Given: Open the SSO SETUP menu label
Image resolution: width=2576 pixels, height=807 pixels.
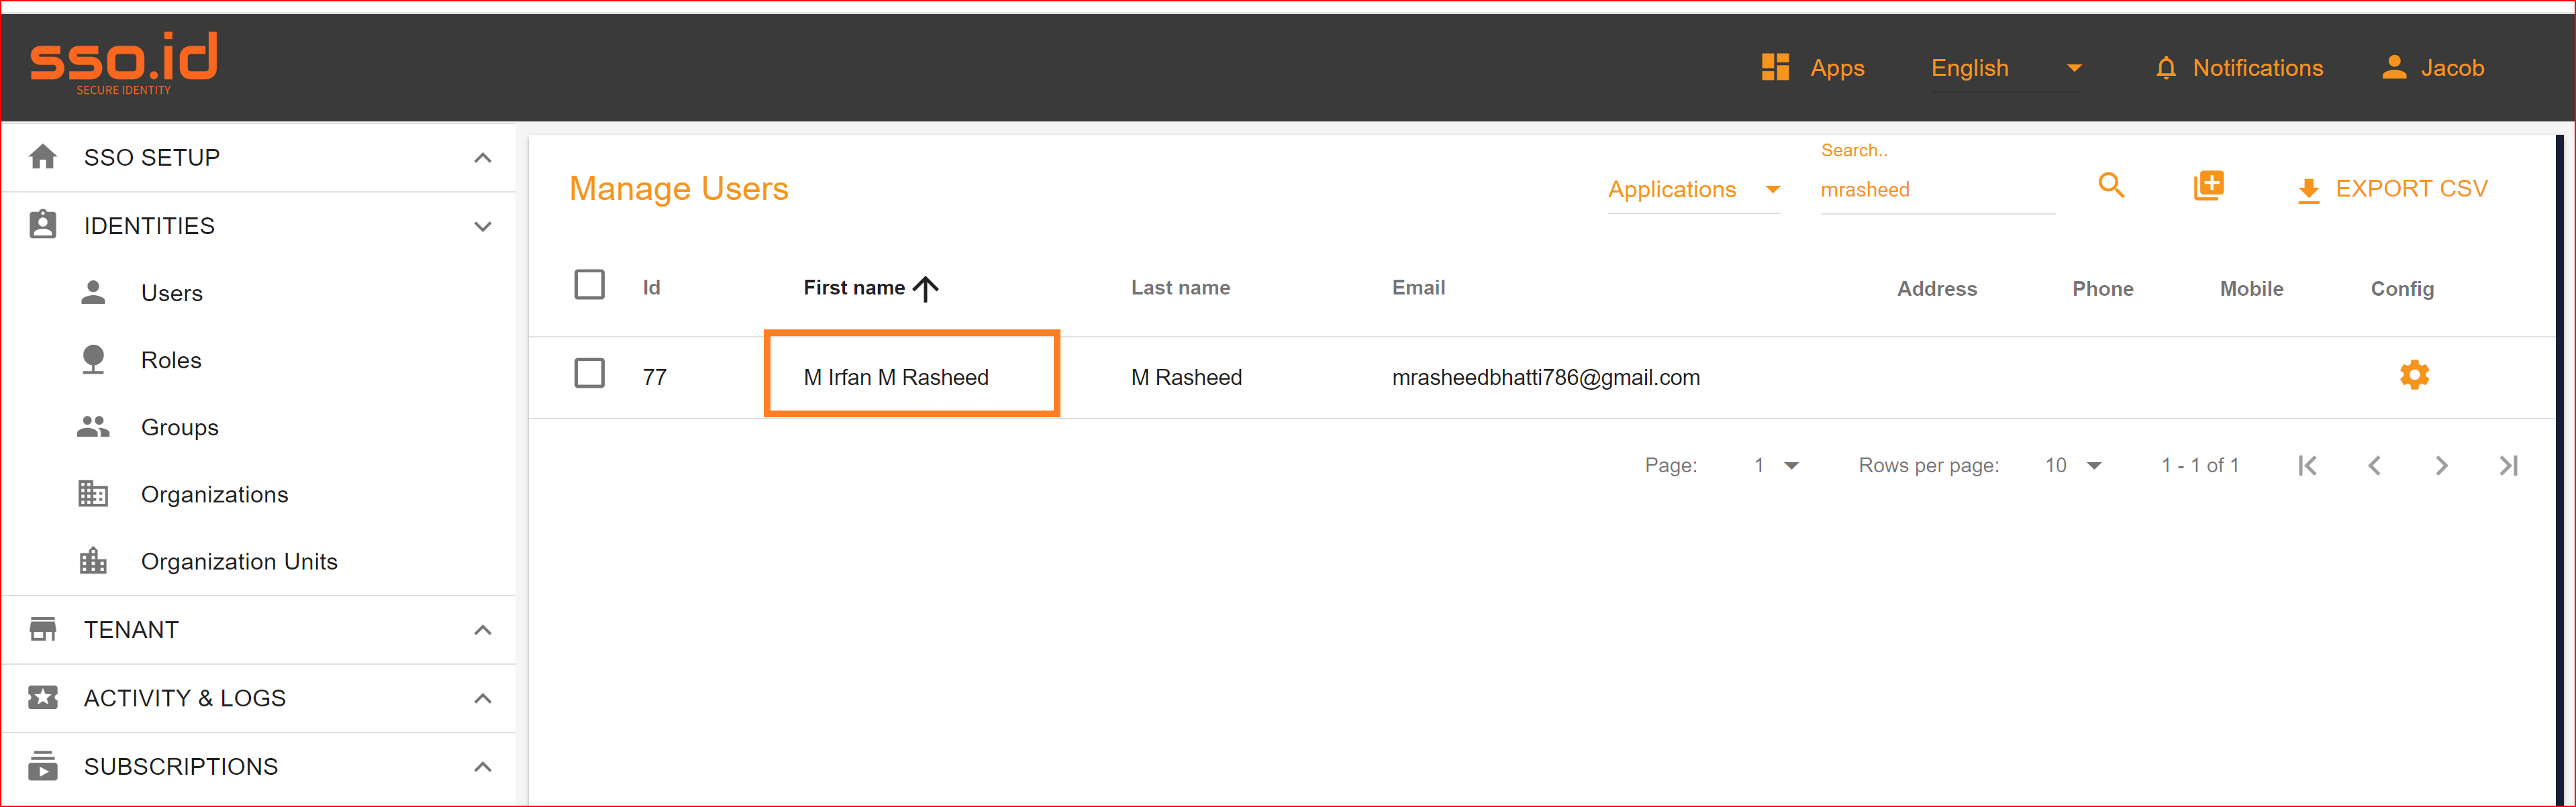Looking at the screenshot, I should click(152, 157).
